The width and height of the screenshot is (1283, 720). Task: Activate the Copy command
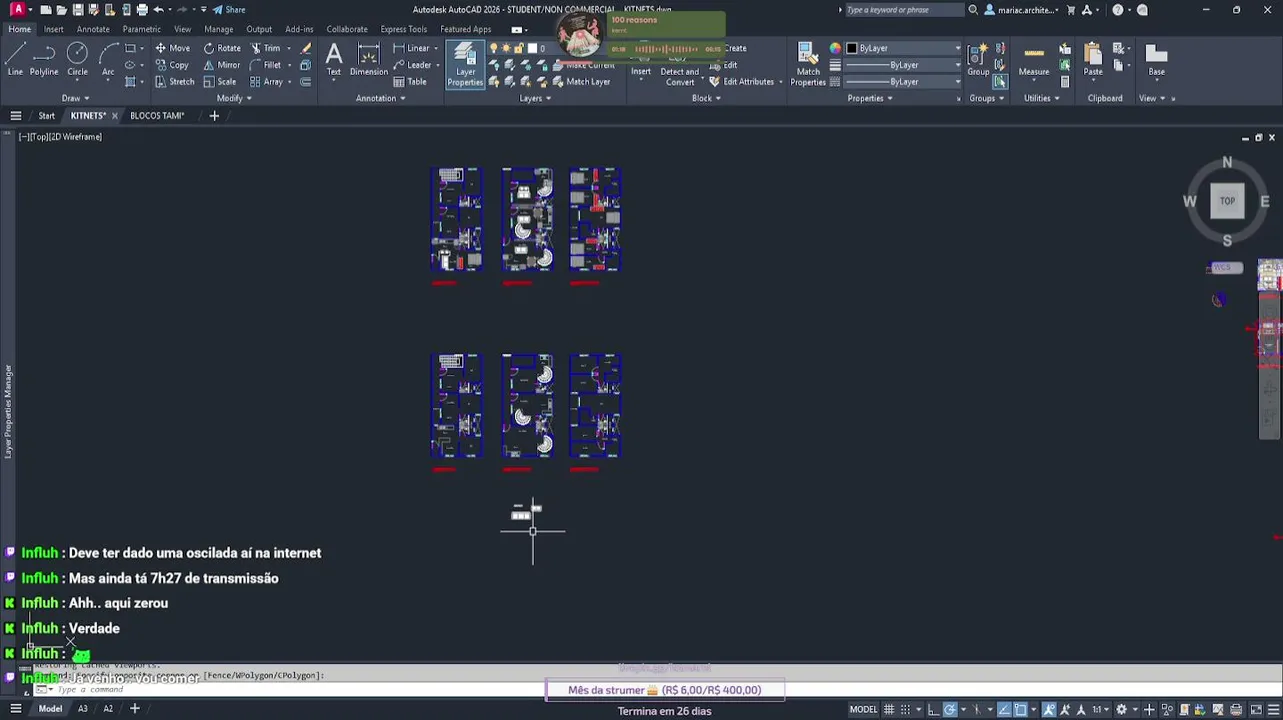[172, 65]
